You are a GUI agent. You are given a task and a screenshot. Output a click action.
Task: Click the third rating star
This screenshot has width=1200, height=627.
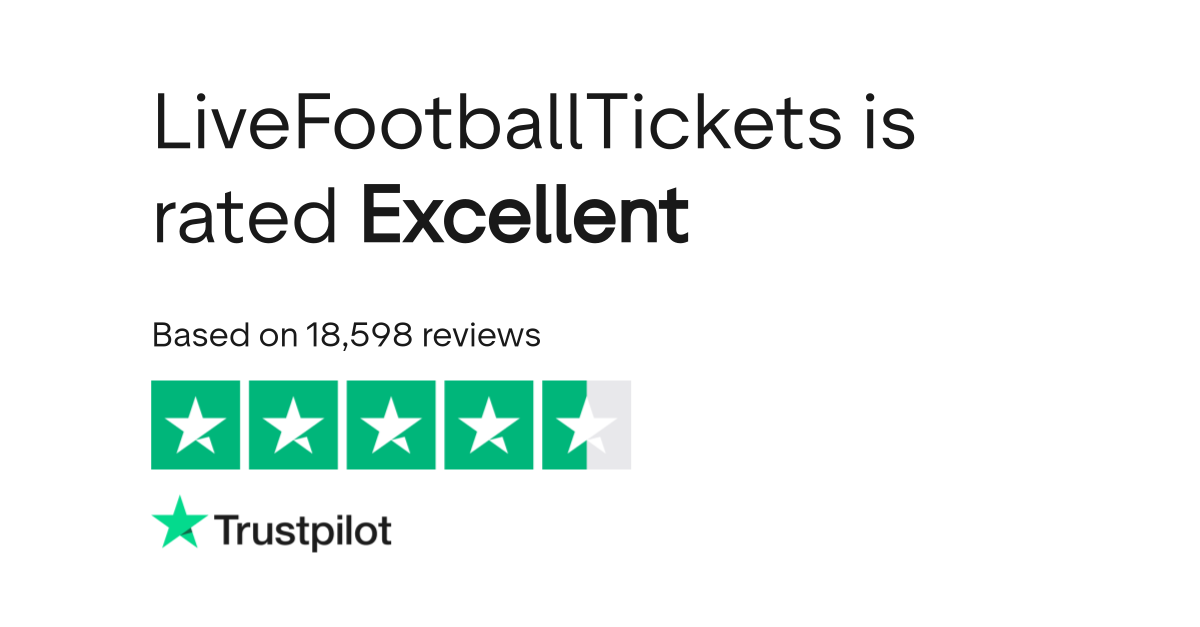(391, 425)
